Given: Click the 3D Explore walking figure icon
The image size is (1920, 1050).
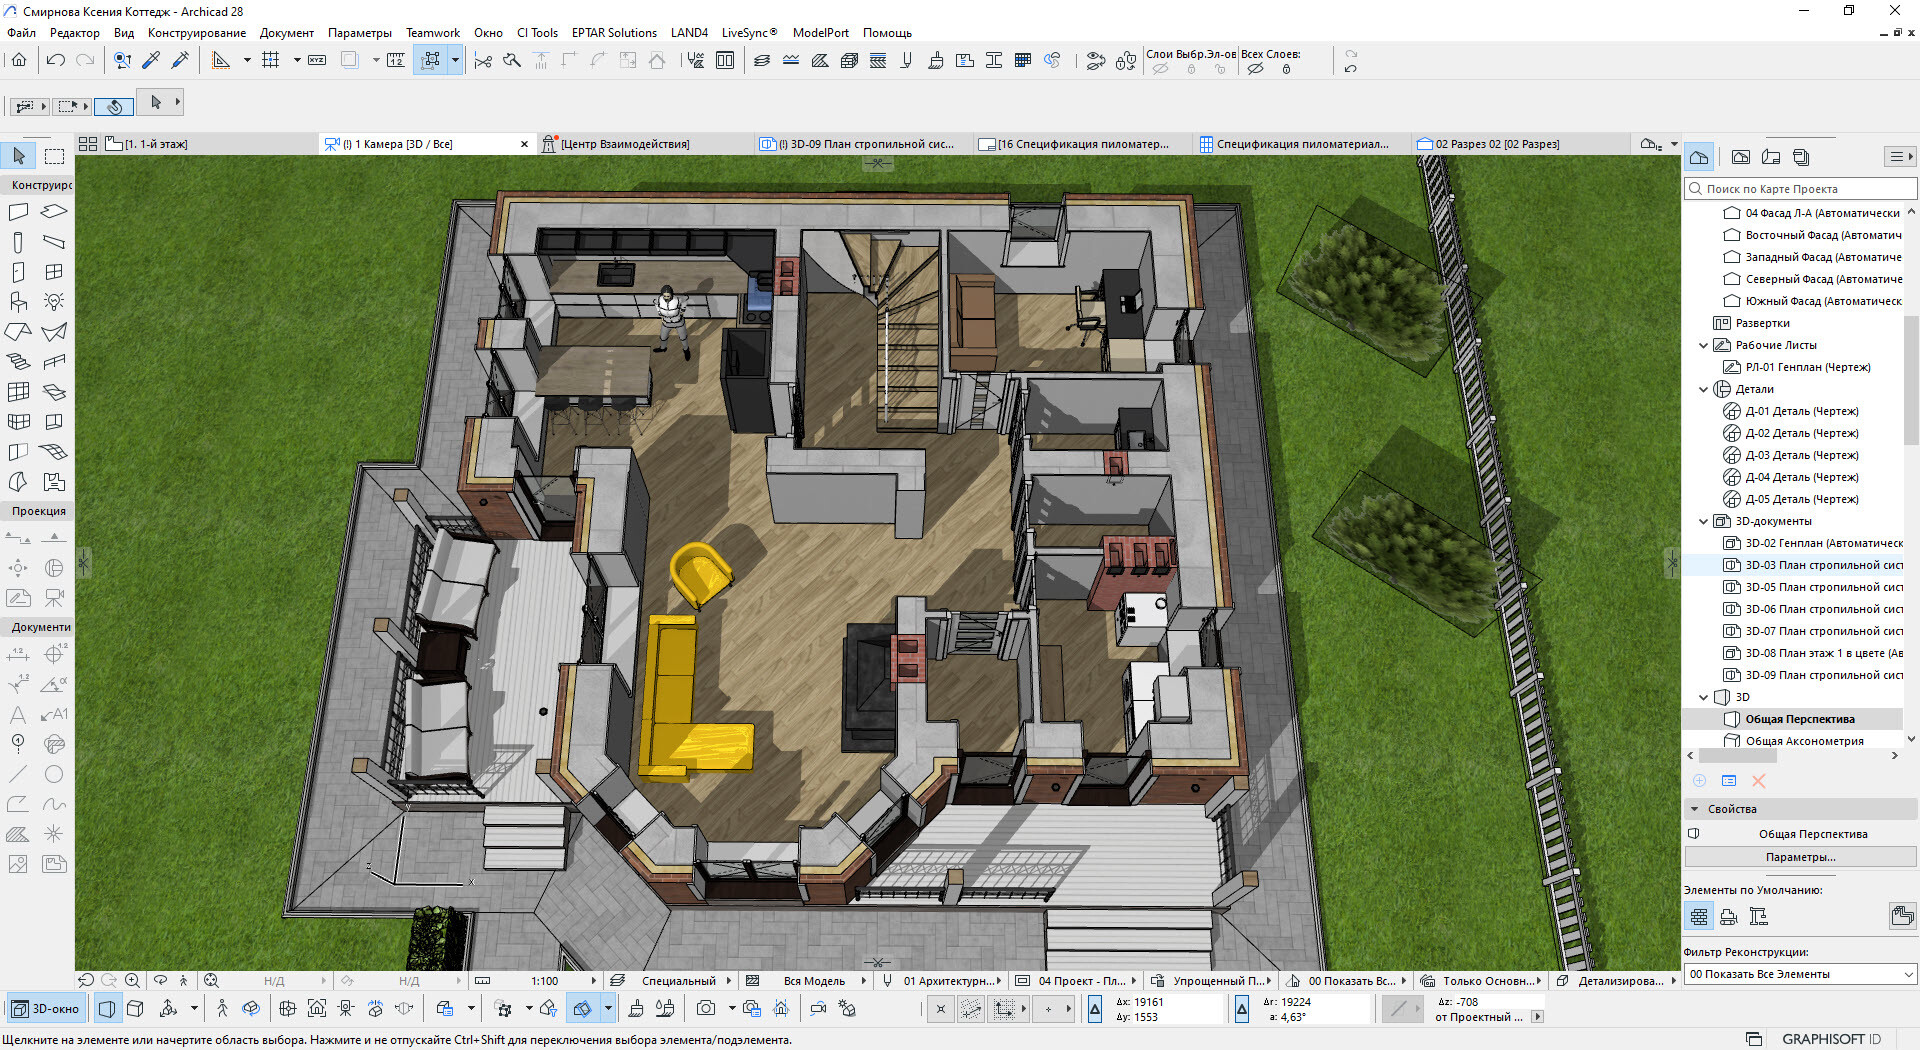Looking at the screenshot, I should point(222,1009).
